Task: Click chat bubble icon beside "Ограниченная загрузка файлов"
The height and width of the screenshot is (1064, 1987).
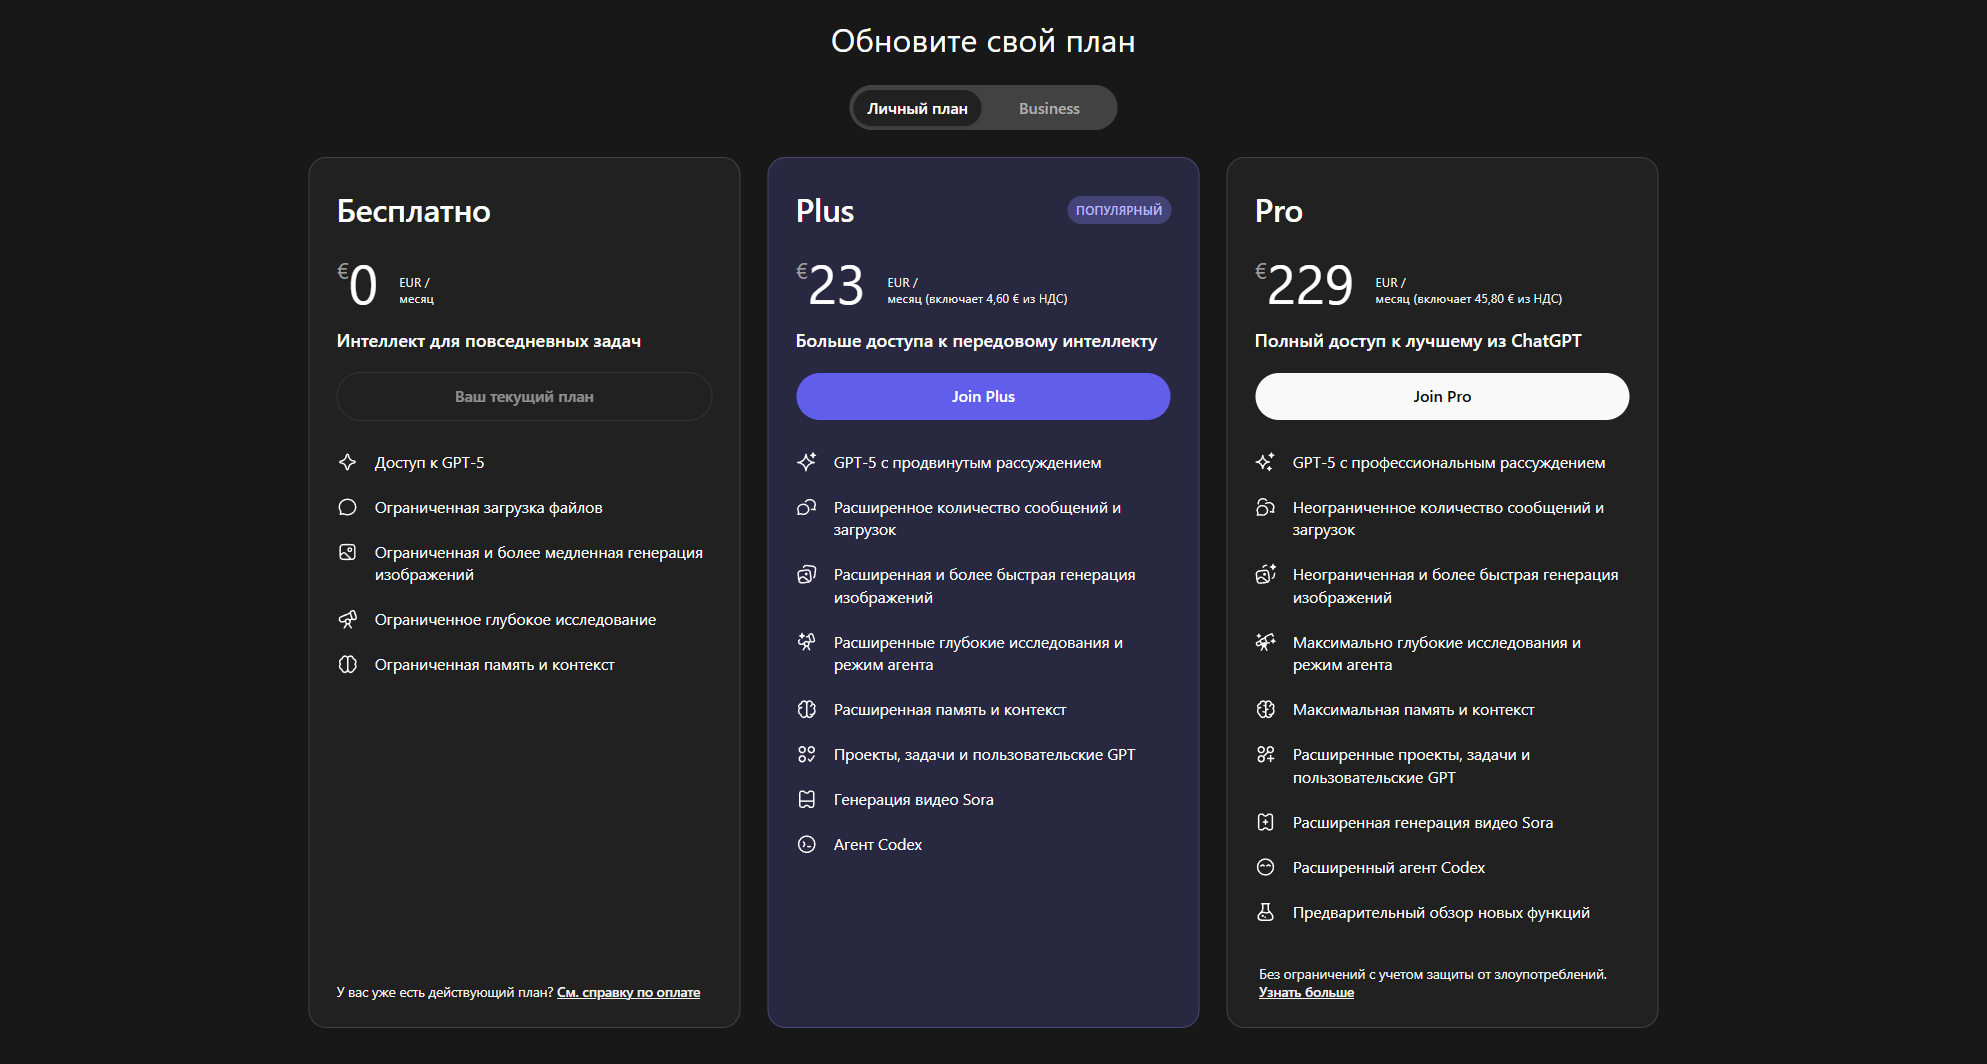Action: click(347, 507)
